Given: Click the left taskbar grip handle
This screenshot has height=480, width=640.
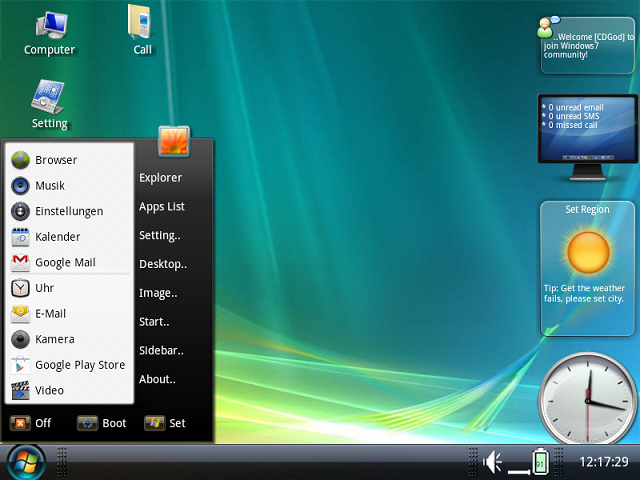Looking at the screenshot, I should coord(62,462).
